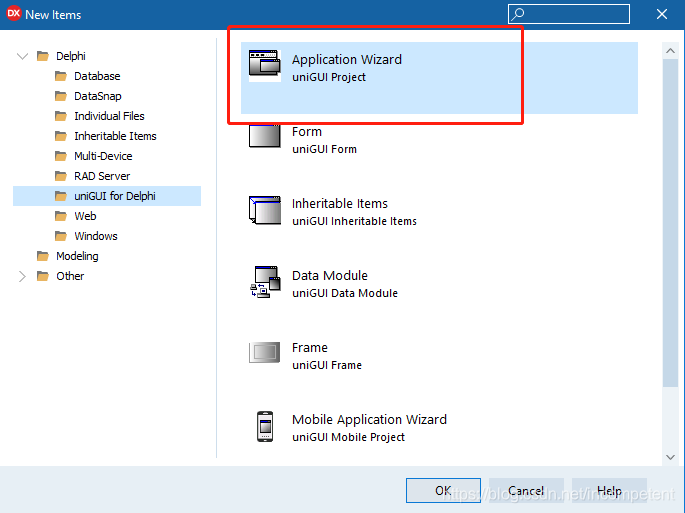Select the Database category
Viewport: 685px width, 513px height.
coord(97,76)
